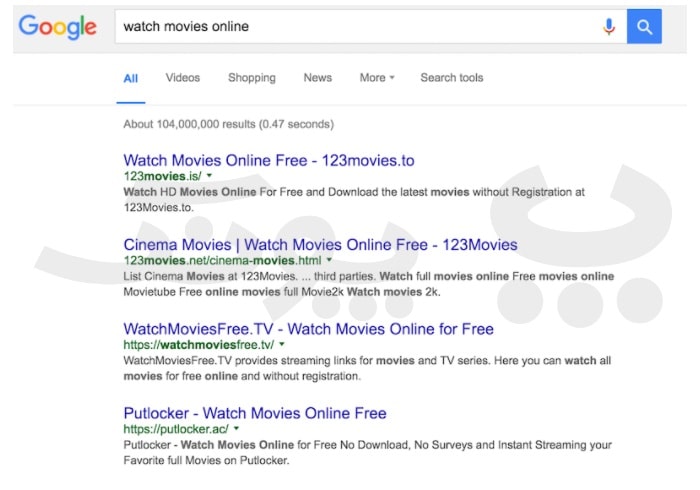700x490 pixels.
Task: Click the snippet starting 'Watch HD Movies Online For Free'
Action: (354, 199)
